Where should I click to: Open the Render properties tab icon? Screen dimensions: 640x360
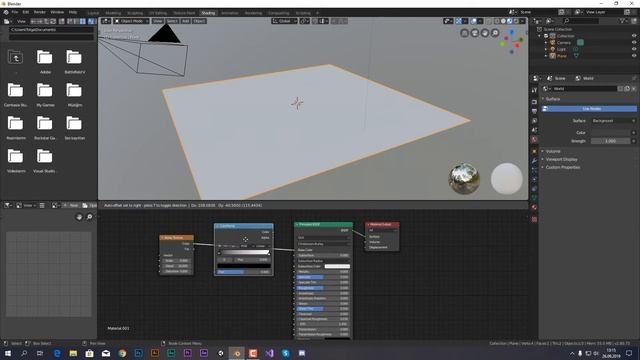pyautogui.click(x=534, y=102)
